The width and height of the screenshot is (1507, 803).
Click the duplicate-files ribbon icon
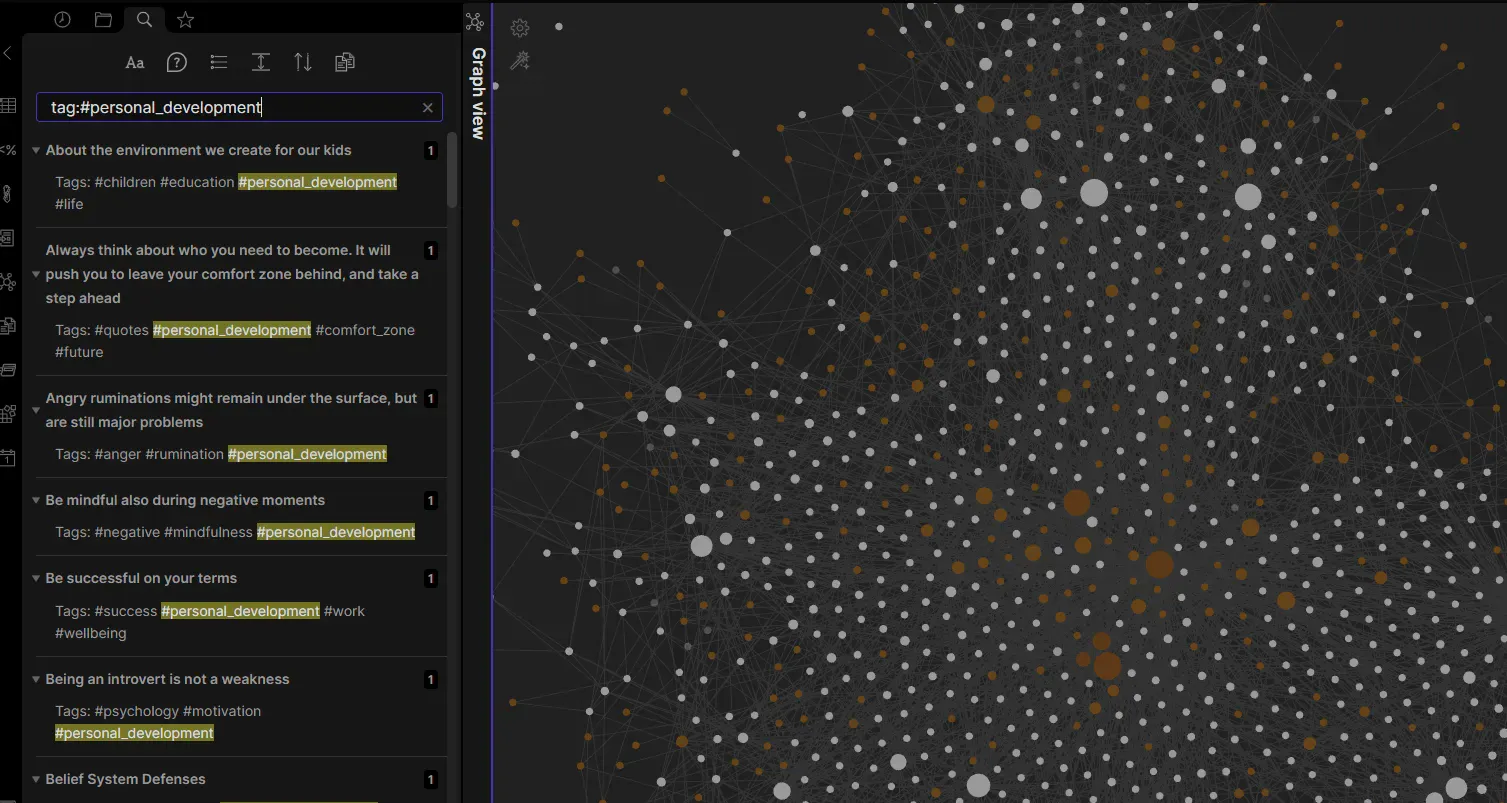7,326
